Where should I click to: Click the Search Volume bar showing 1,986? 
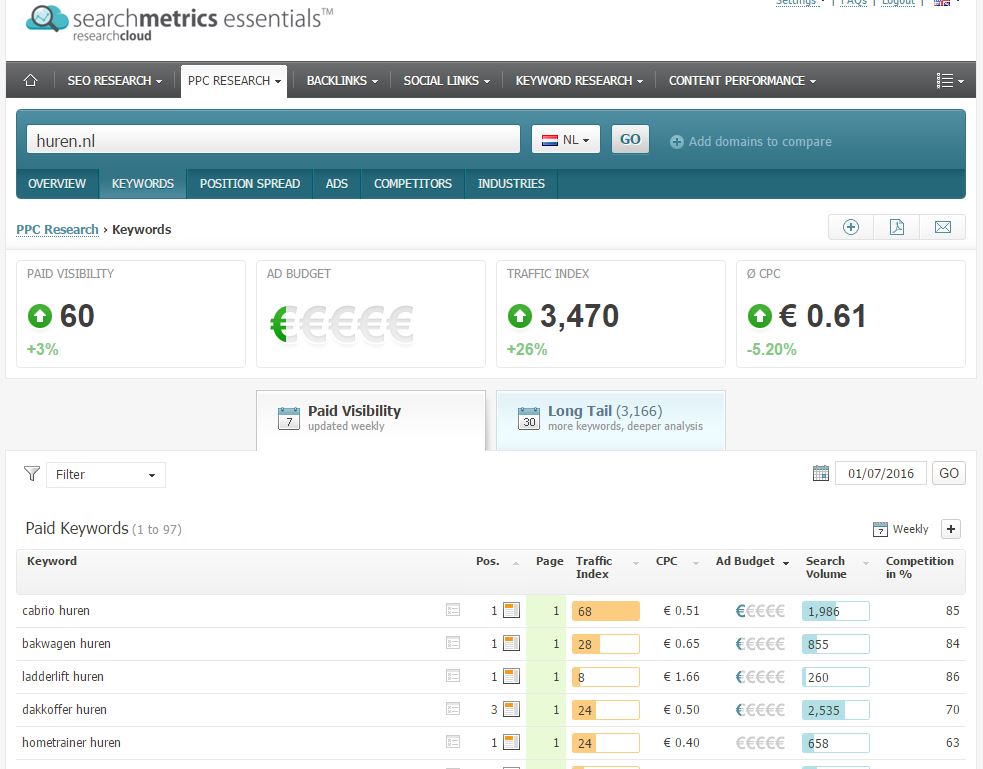point(836,611)
